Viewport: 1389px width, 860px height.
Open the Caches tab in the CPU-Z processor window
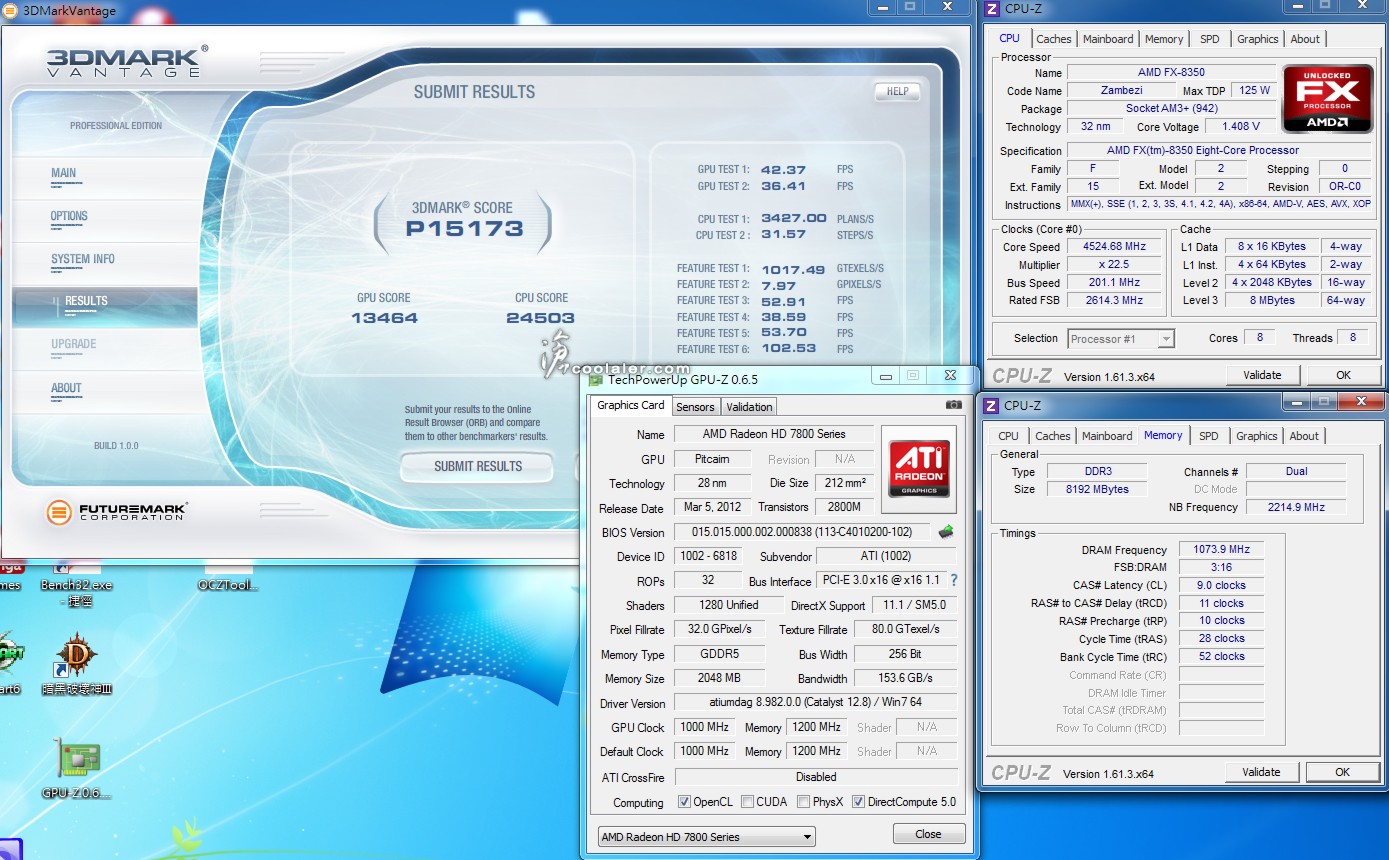pos(1053,39)
